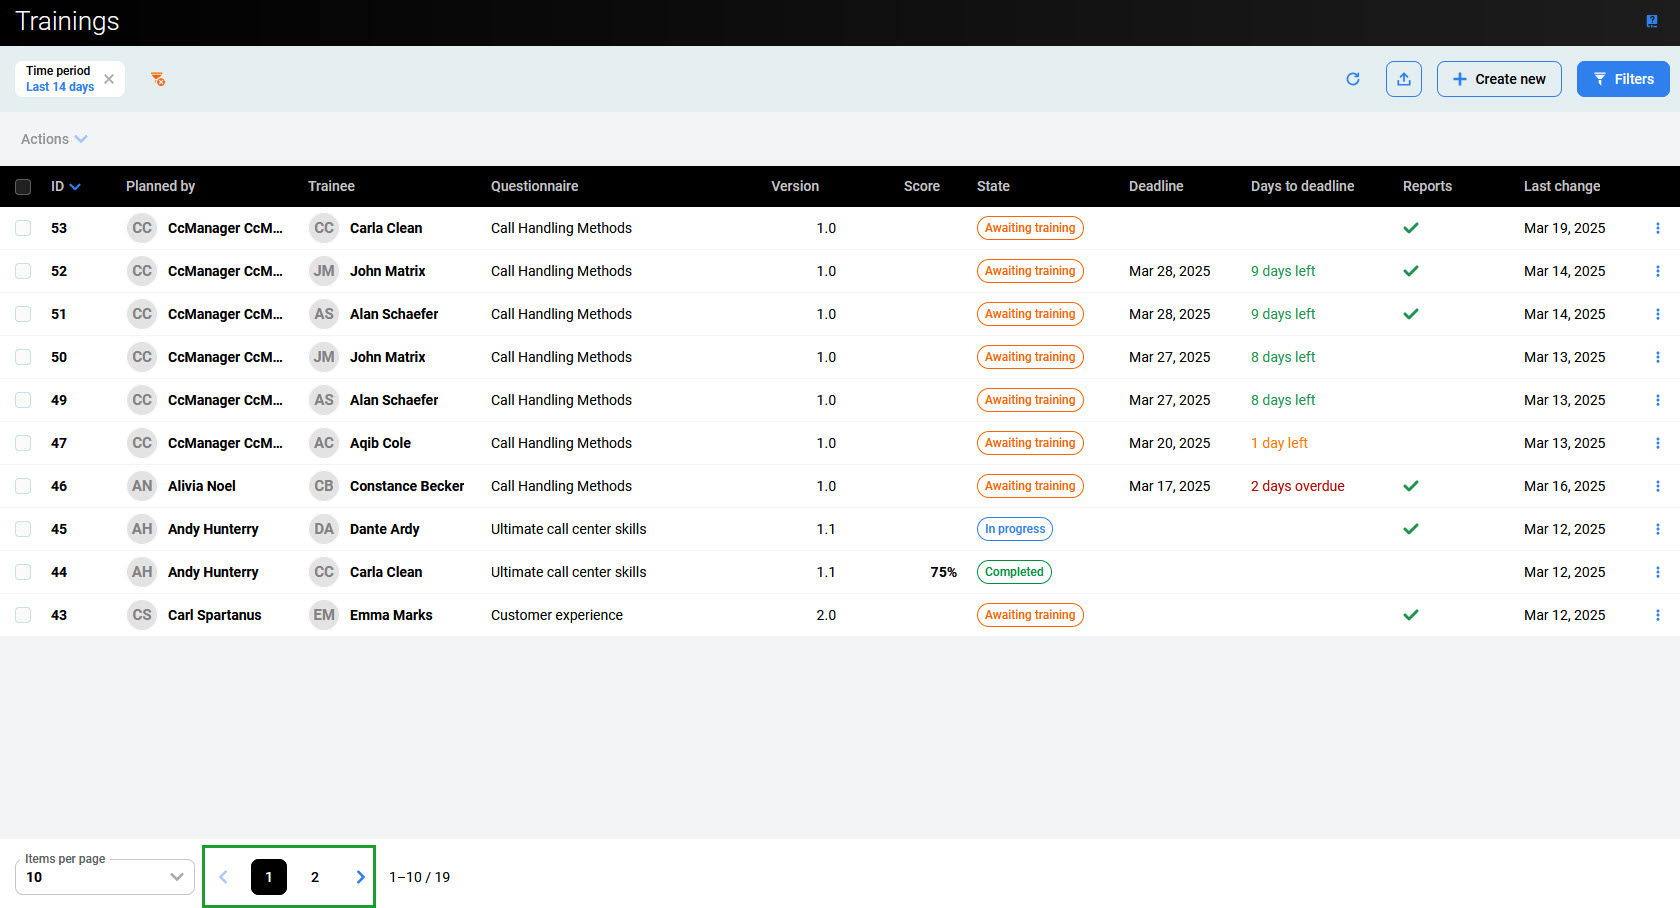Open three-dot menu for training 46
This screenshot has width=1680, height=908.
tap(1657, 486)
